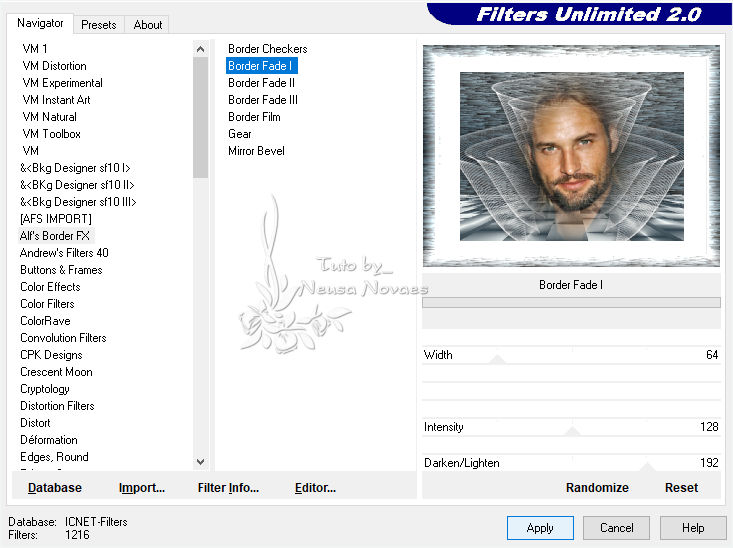Viewport: 733px width, 548px height.
Task: Select Andrew's Filters 40 category
Action: coord(64,253)
